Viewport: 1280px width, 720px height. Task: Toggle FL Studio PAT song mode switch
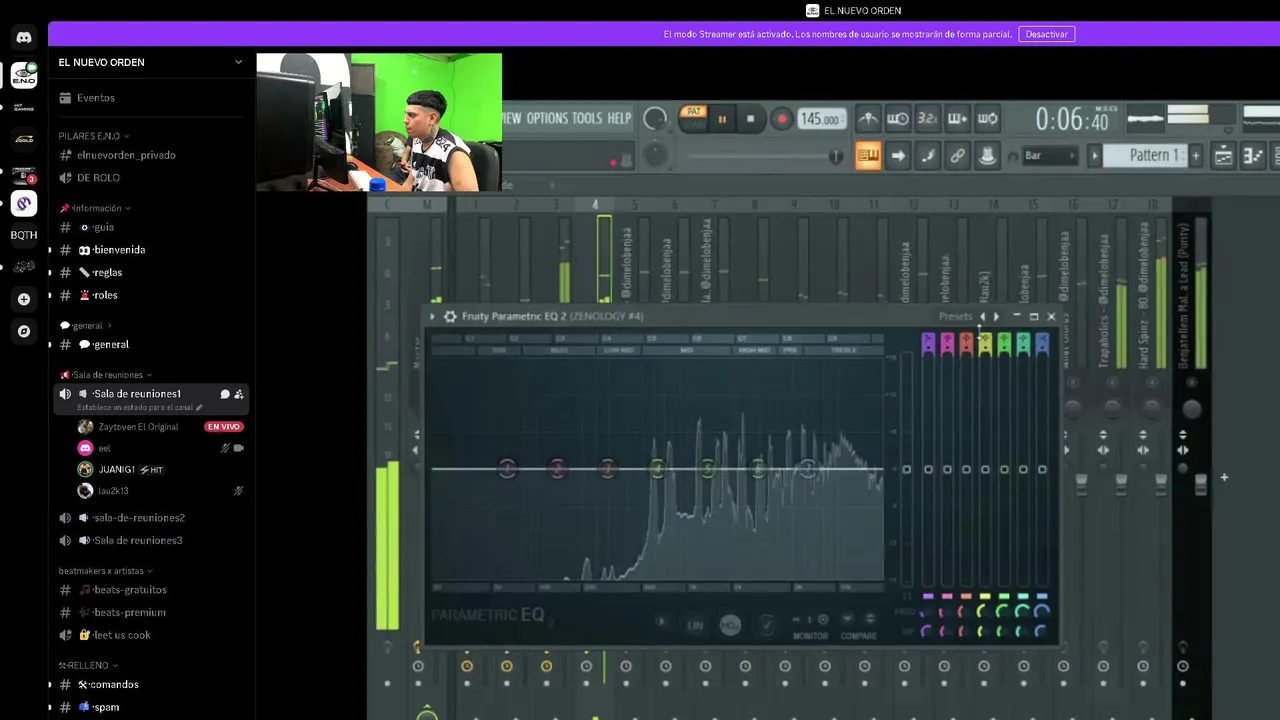tap(693, 118)
